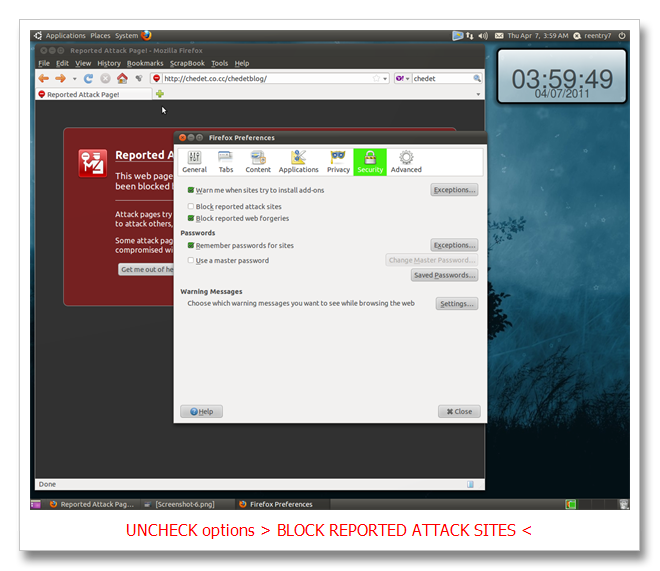The width and height of the screenshot is (660, 571).
Task: Click the Forward arrow in Firefox toolbar
Action: pyautogui.click(x=60, y=78)
